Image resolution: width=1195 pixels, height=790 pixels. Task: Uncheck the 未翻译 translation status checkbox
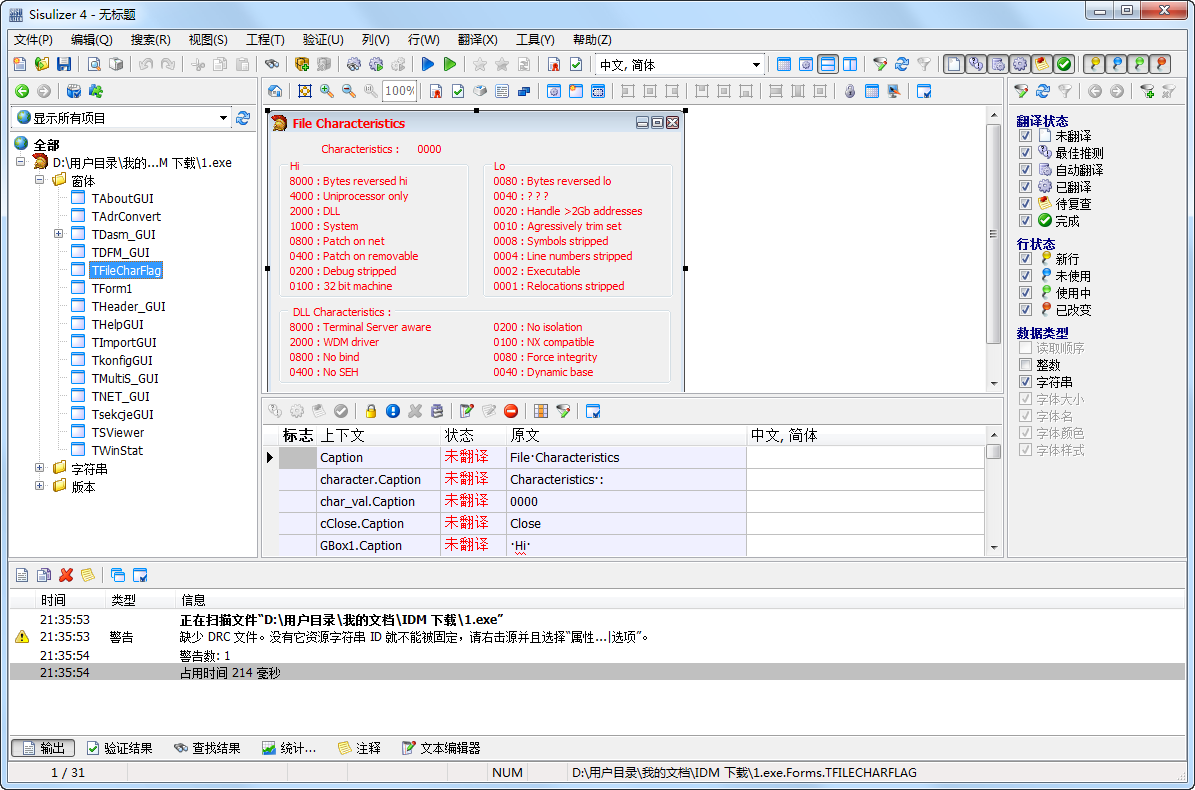click(1025, 136)
